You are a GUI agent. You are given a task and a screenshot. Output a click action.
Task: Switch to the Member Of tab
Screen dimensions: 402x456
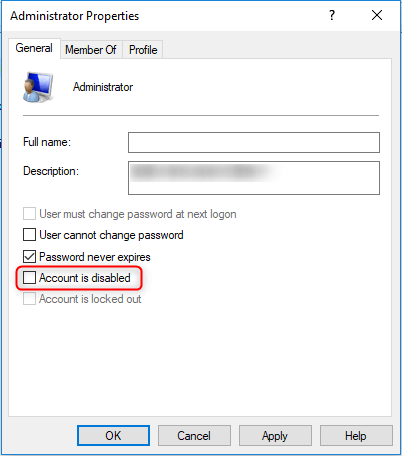[91, 50]
